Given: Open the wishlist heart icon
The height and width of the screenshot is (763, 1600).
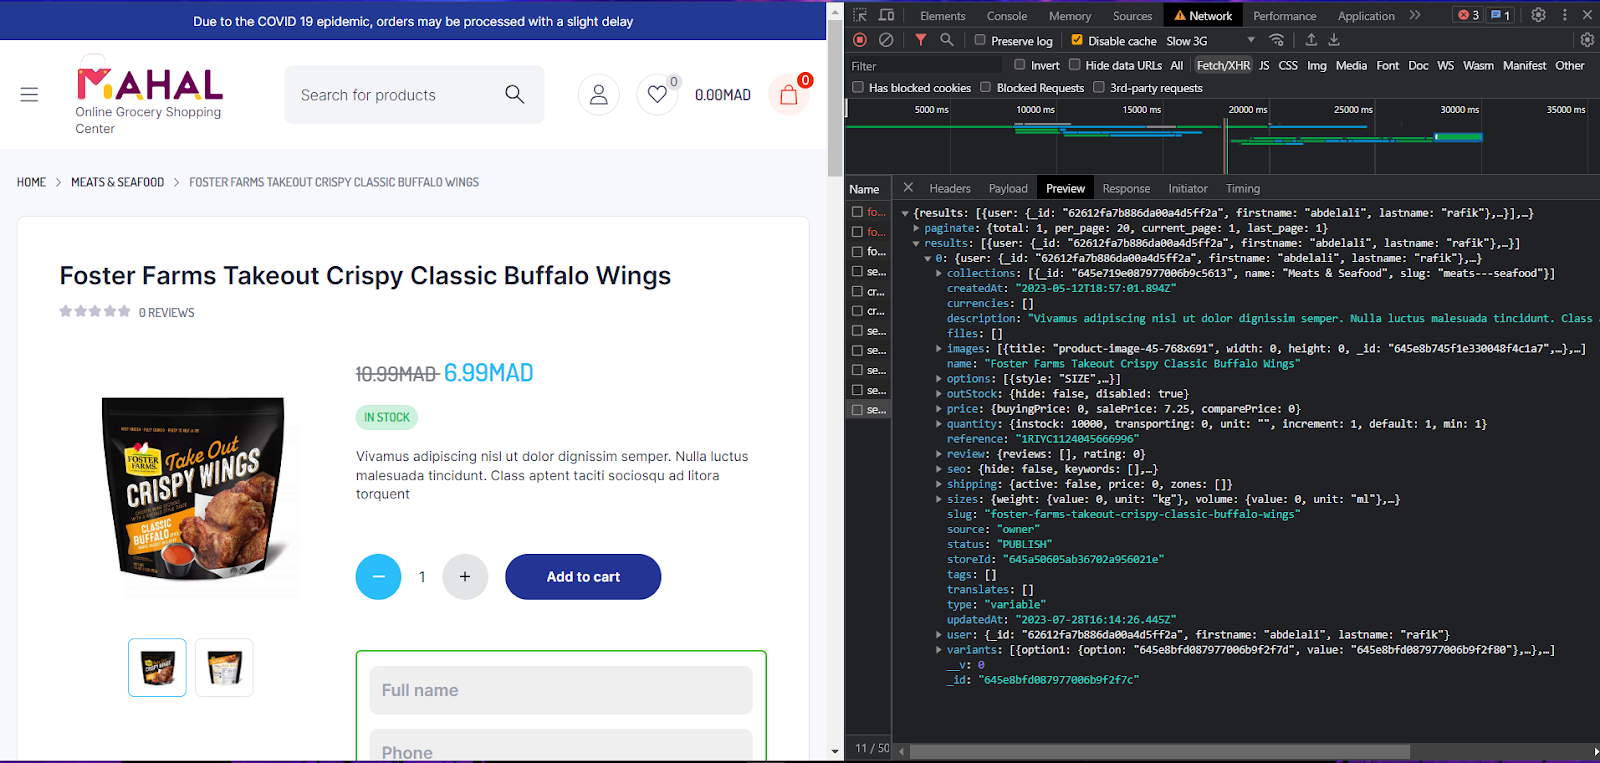Looking at the screenshot, I should click(x=657, y=95).
